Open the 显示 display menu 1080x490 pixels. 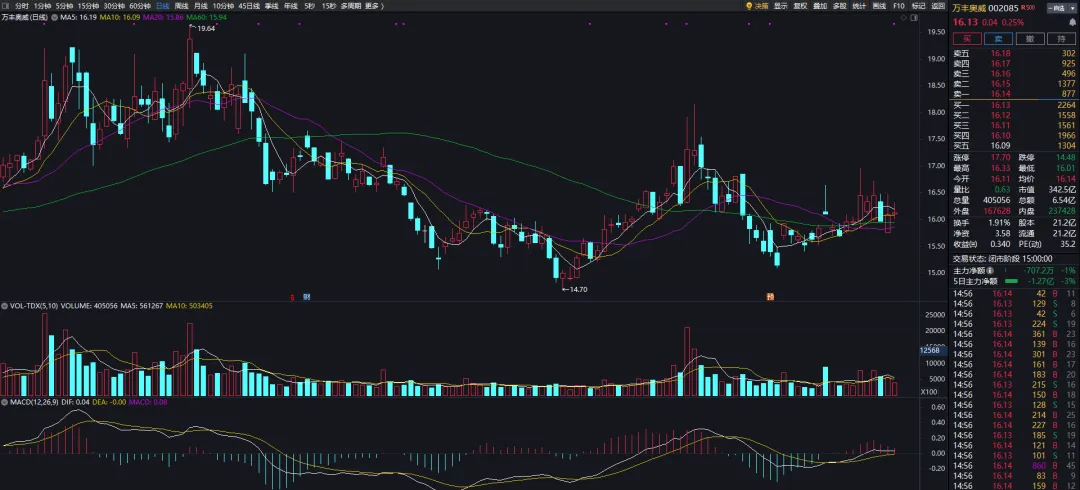(780, 6)
